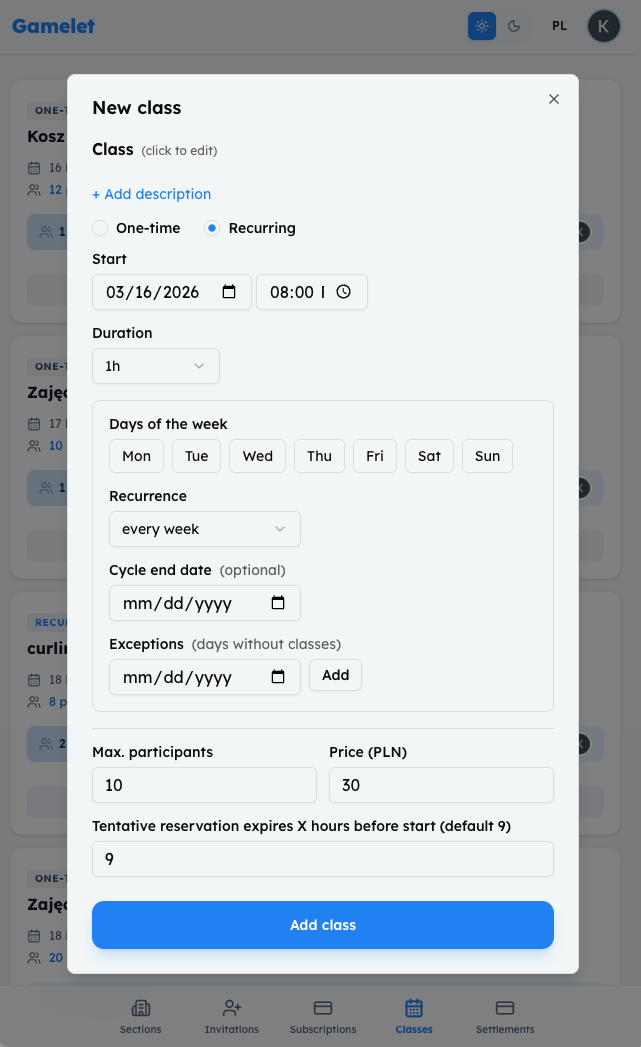Expand the Duration dropdown

[x=156, y=366]
